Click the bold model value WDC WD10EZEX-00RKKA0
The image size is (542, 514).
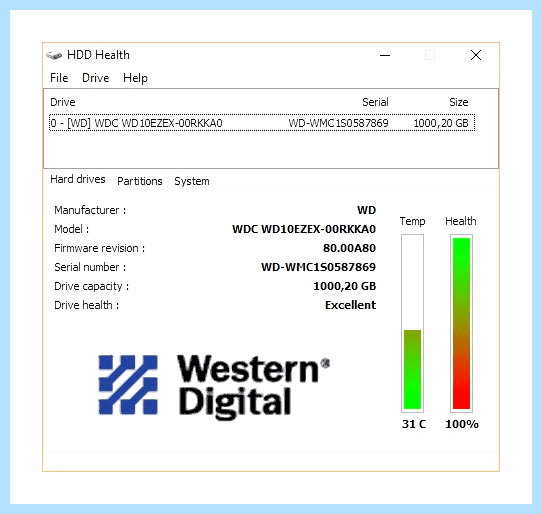[304, 229]
